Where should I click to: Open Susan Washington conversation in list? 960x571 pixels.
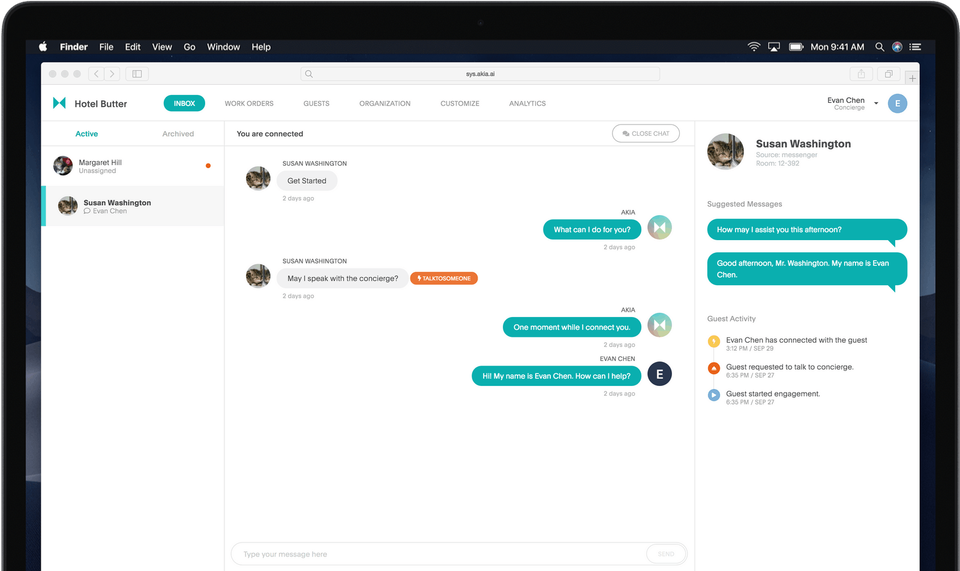(x=133, y=206)
